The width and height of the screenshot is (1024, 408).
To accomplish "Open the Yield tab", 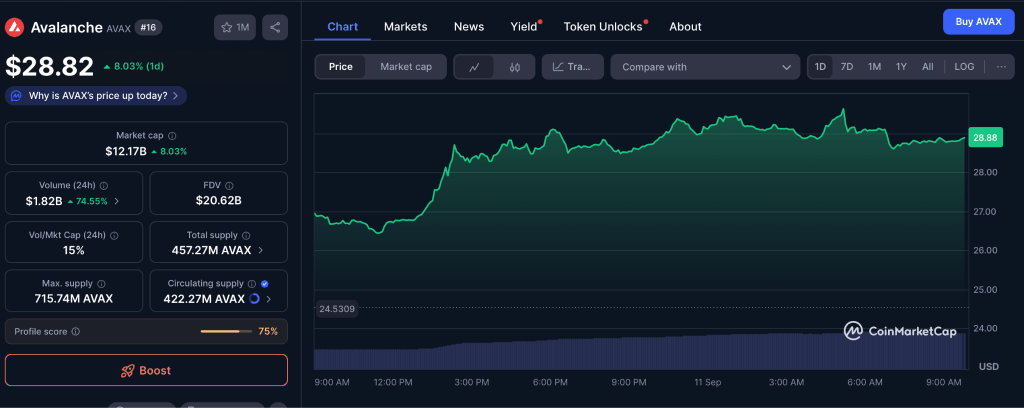I will coord(524,27).
